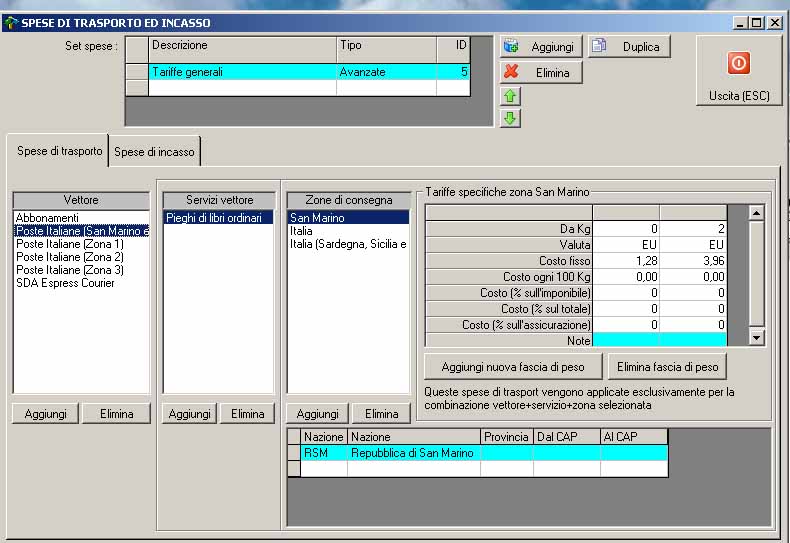Move set down with green down arrow
790x543 pixels.
(510, 118)
